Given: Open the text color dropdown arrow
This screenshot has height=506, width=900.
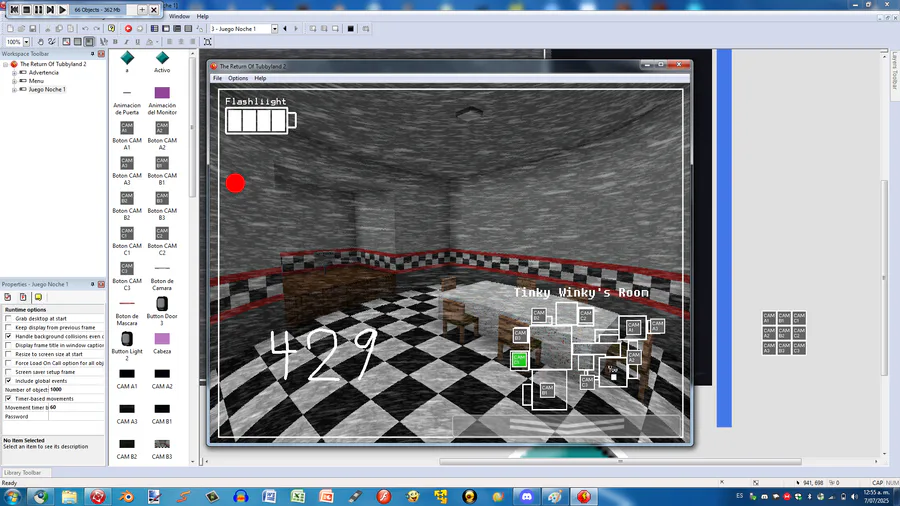Looking at the screenshot, I should [x=157, y=42].
